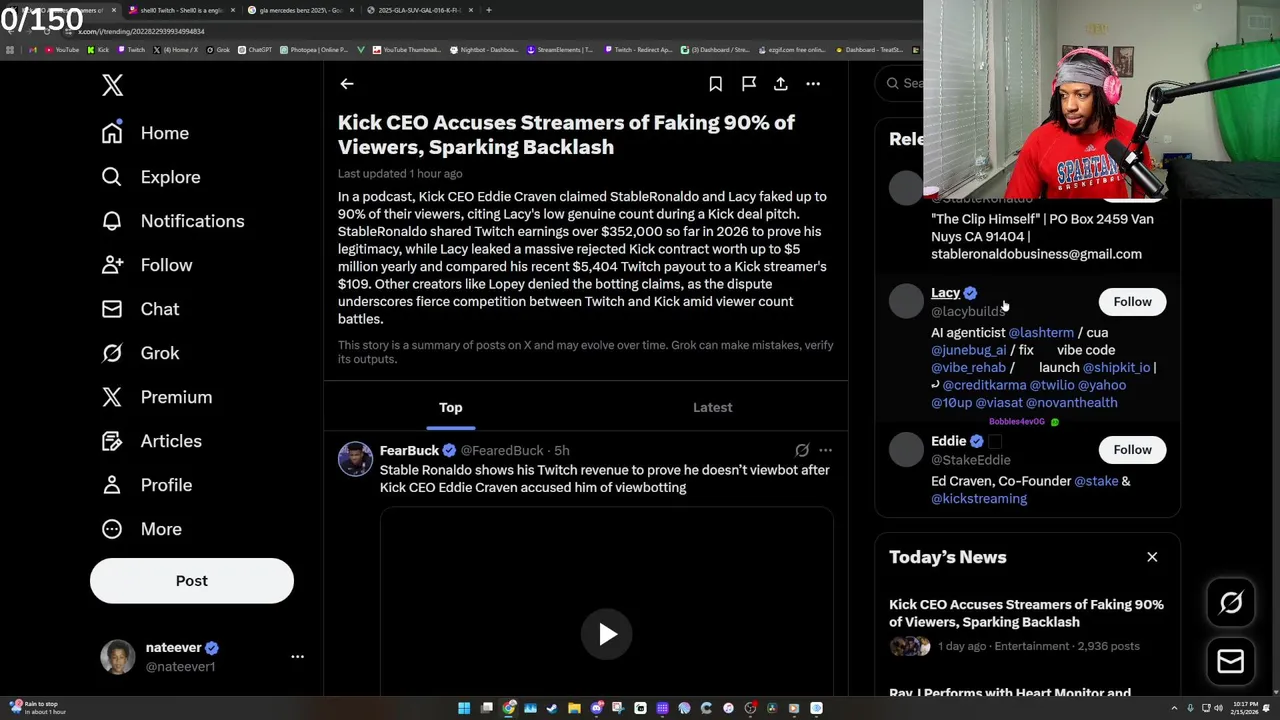
Task: Open Explore from the sidebar
Action: point(151,177)
